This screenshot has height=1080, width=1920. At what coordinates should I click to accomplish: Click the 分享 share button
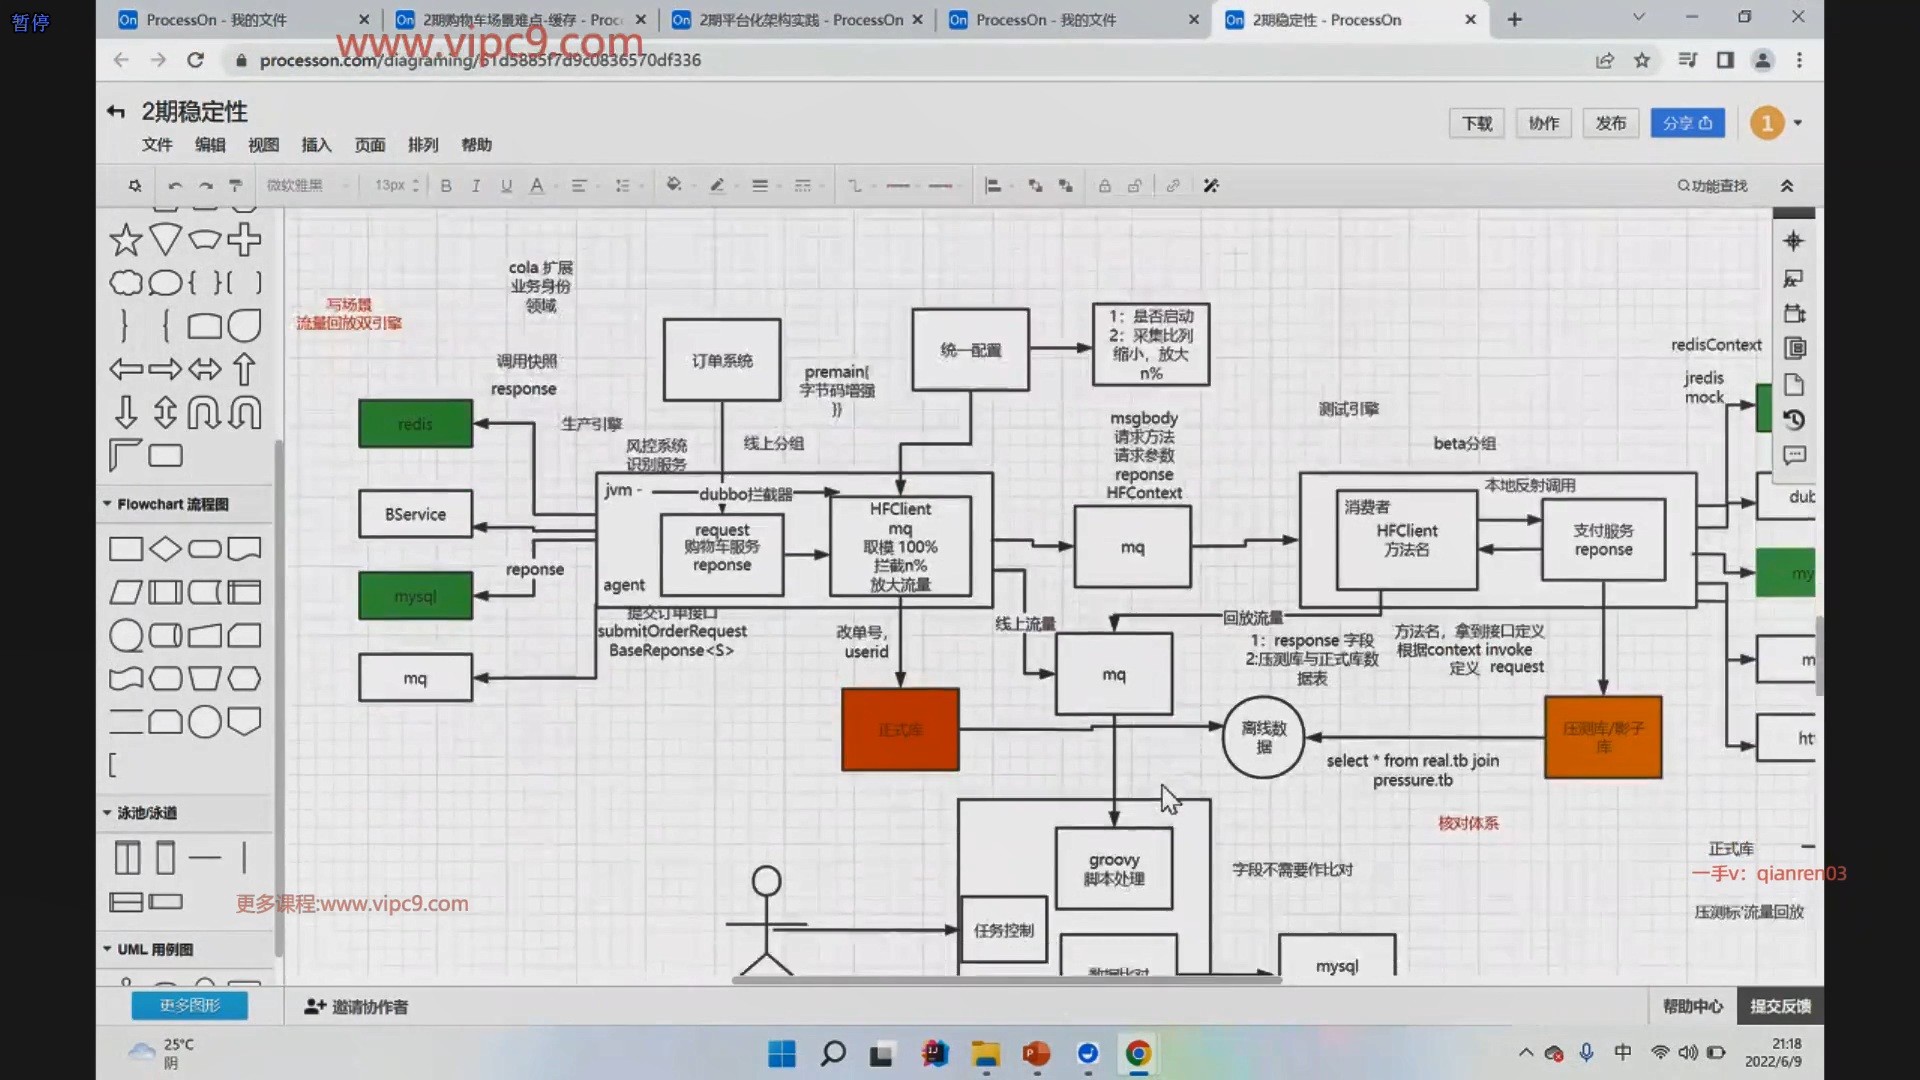coord(1687,123)
